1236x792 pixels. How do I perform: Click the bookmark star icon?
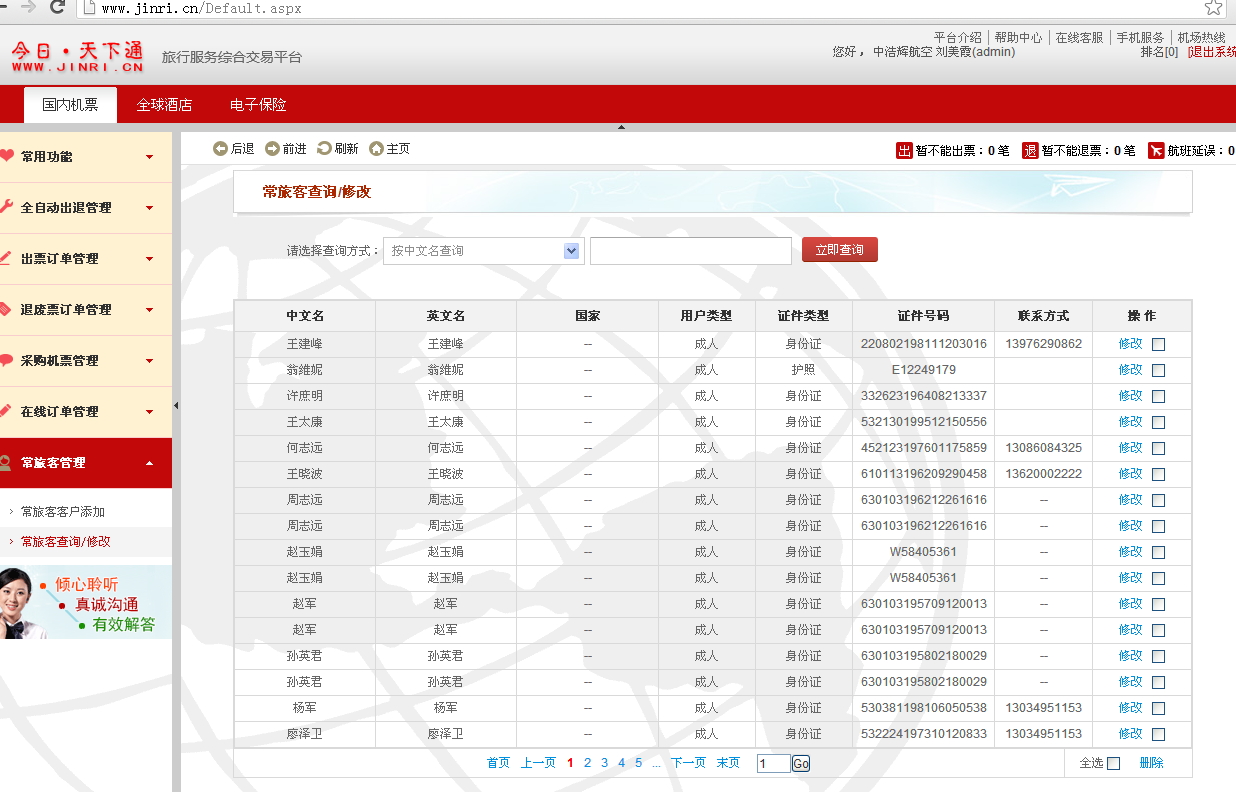1213,8
